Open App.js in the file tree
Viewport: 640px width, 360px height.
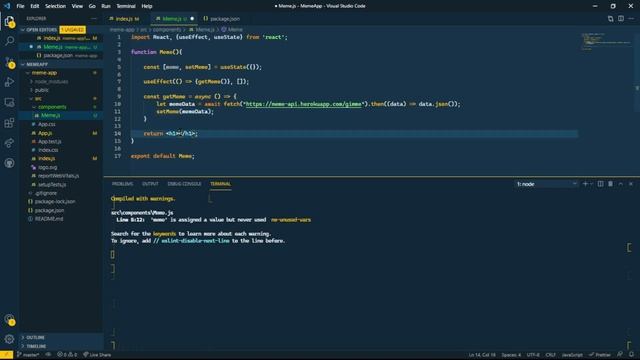[45, 133]
